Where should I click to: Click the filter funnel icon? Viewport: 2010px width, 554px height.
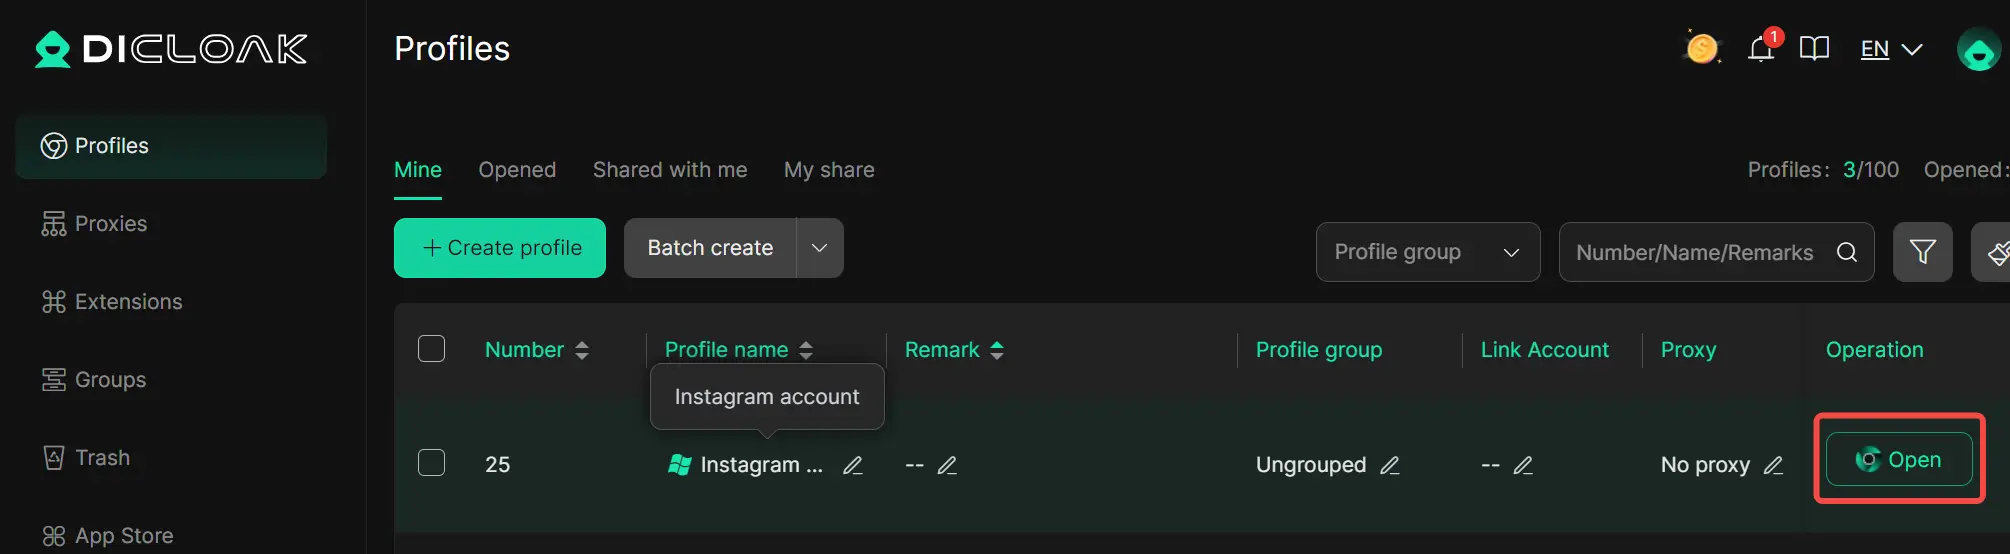coord(1922,252)
